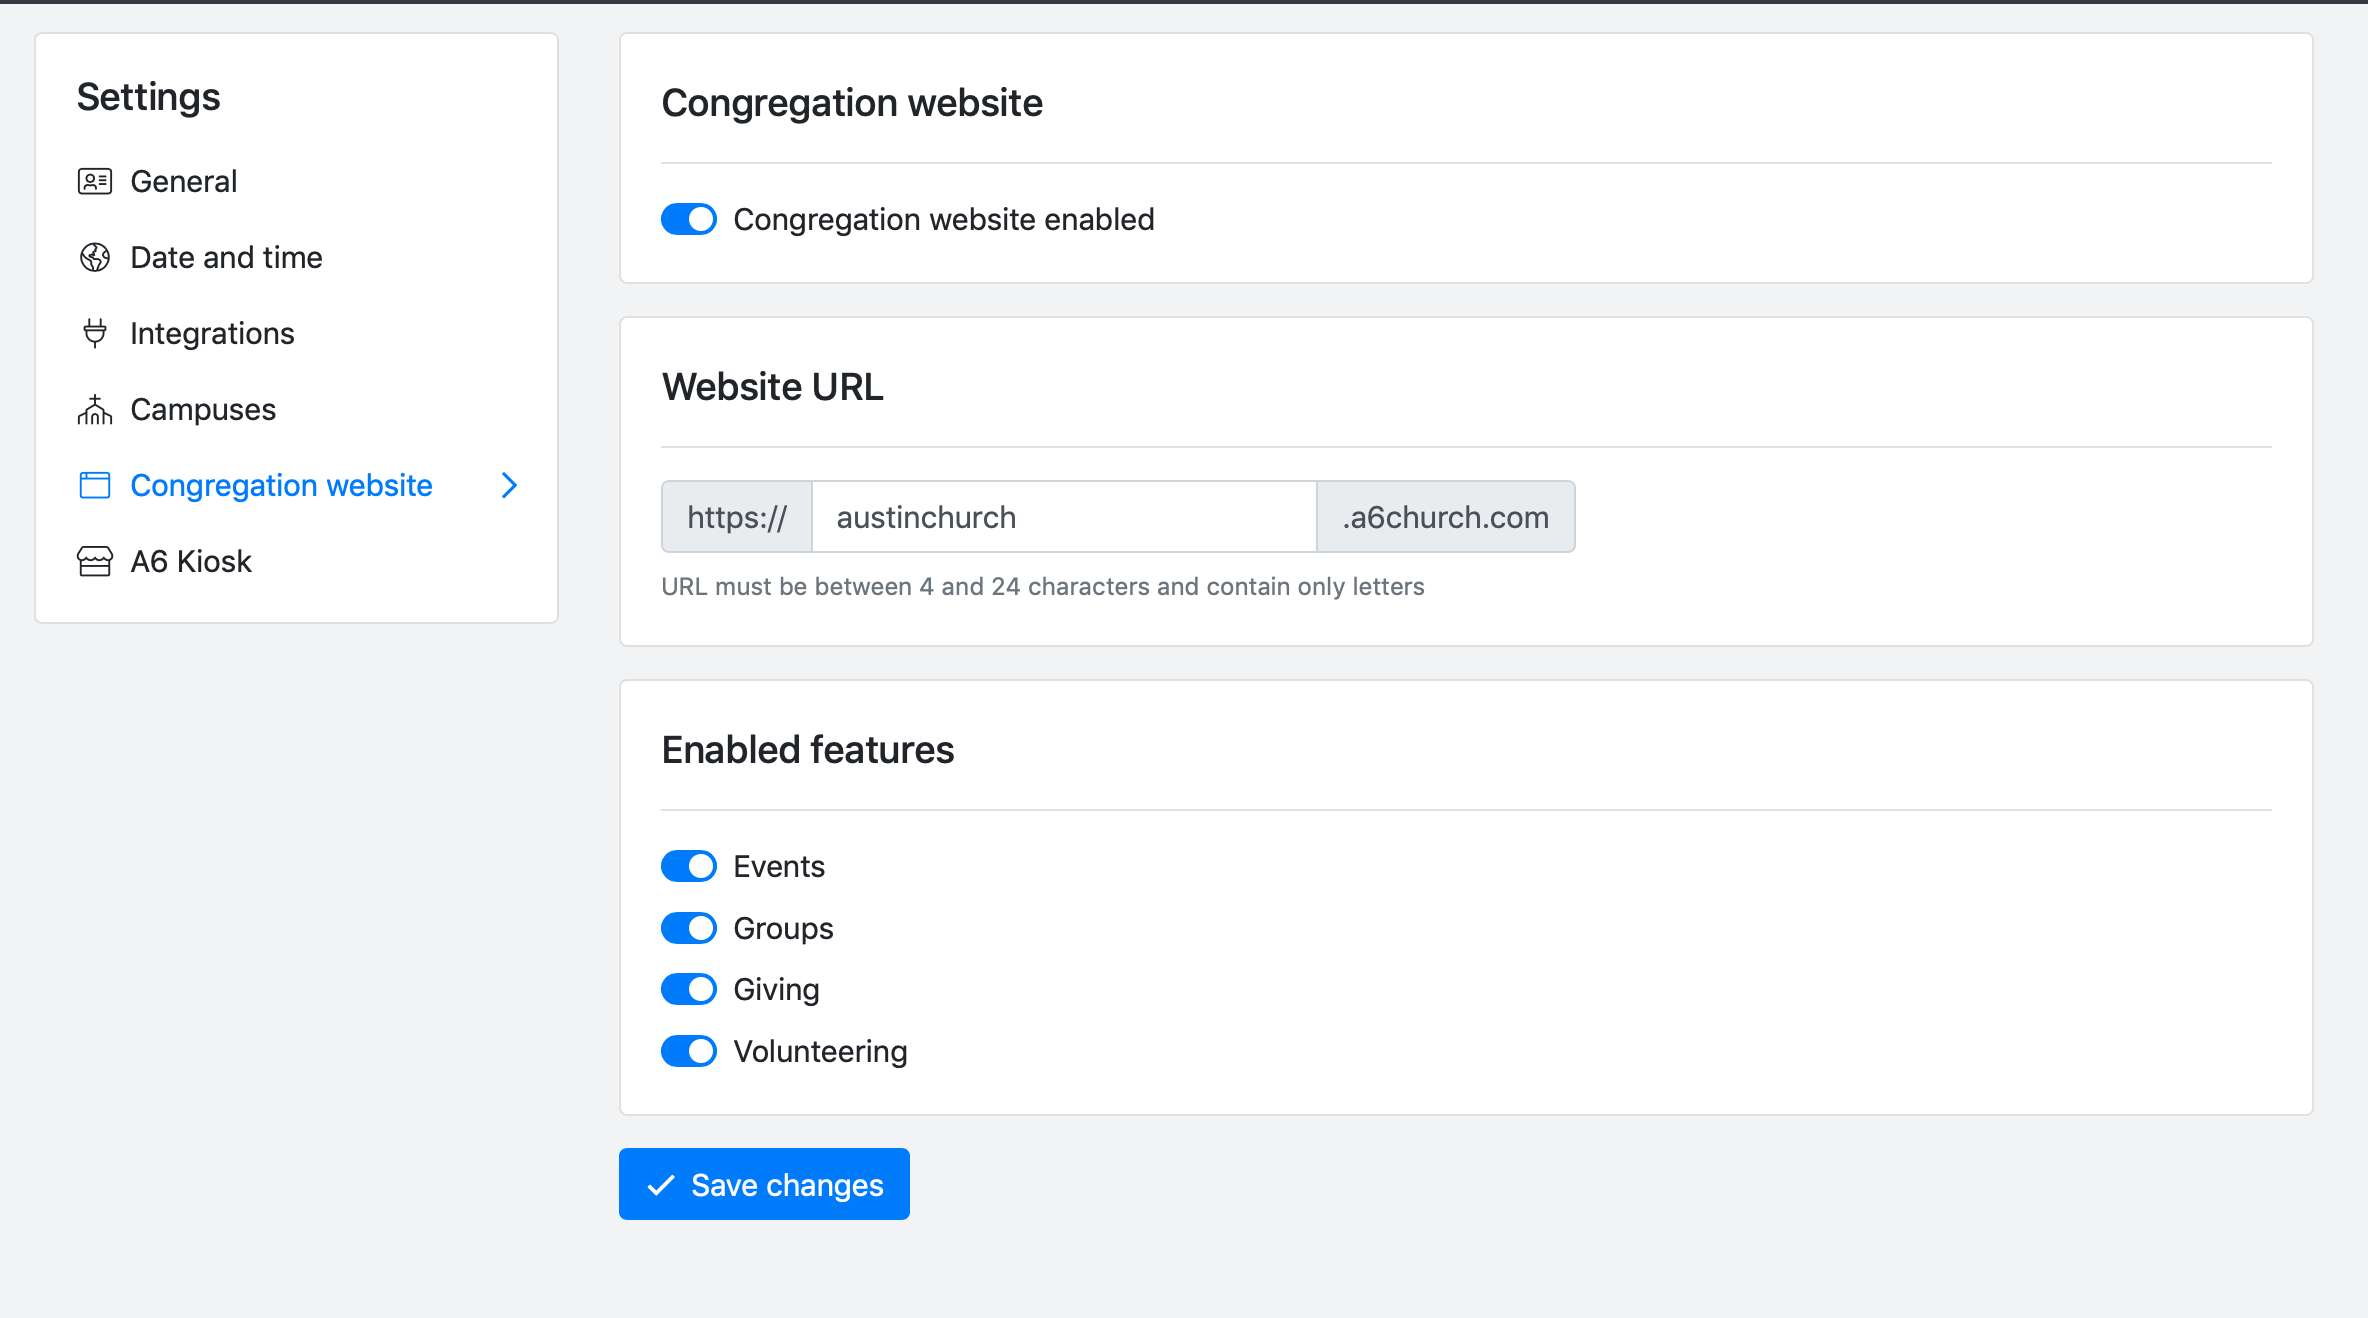This screenshot has width=2368, height=1318.
Task: Click the General ID card icon
Action: [95, 181]
